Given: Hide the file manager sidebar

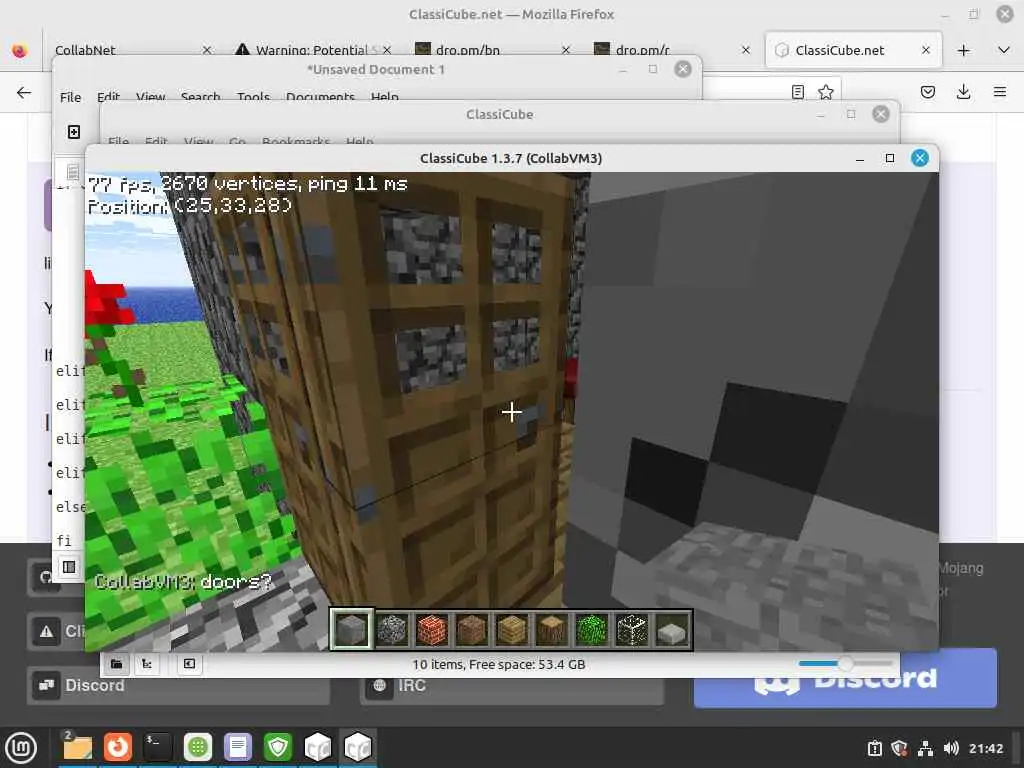Looking at the screenshot, I should click(x=189, y=664).
